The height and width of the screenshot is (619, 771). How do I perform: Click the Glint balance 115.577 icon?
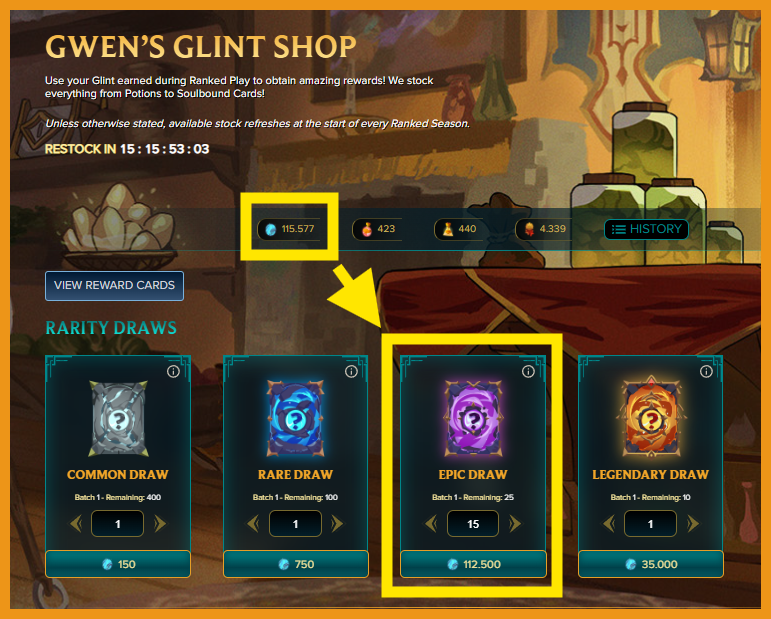point(270,229)
